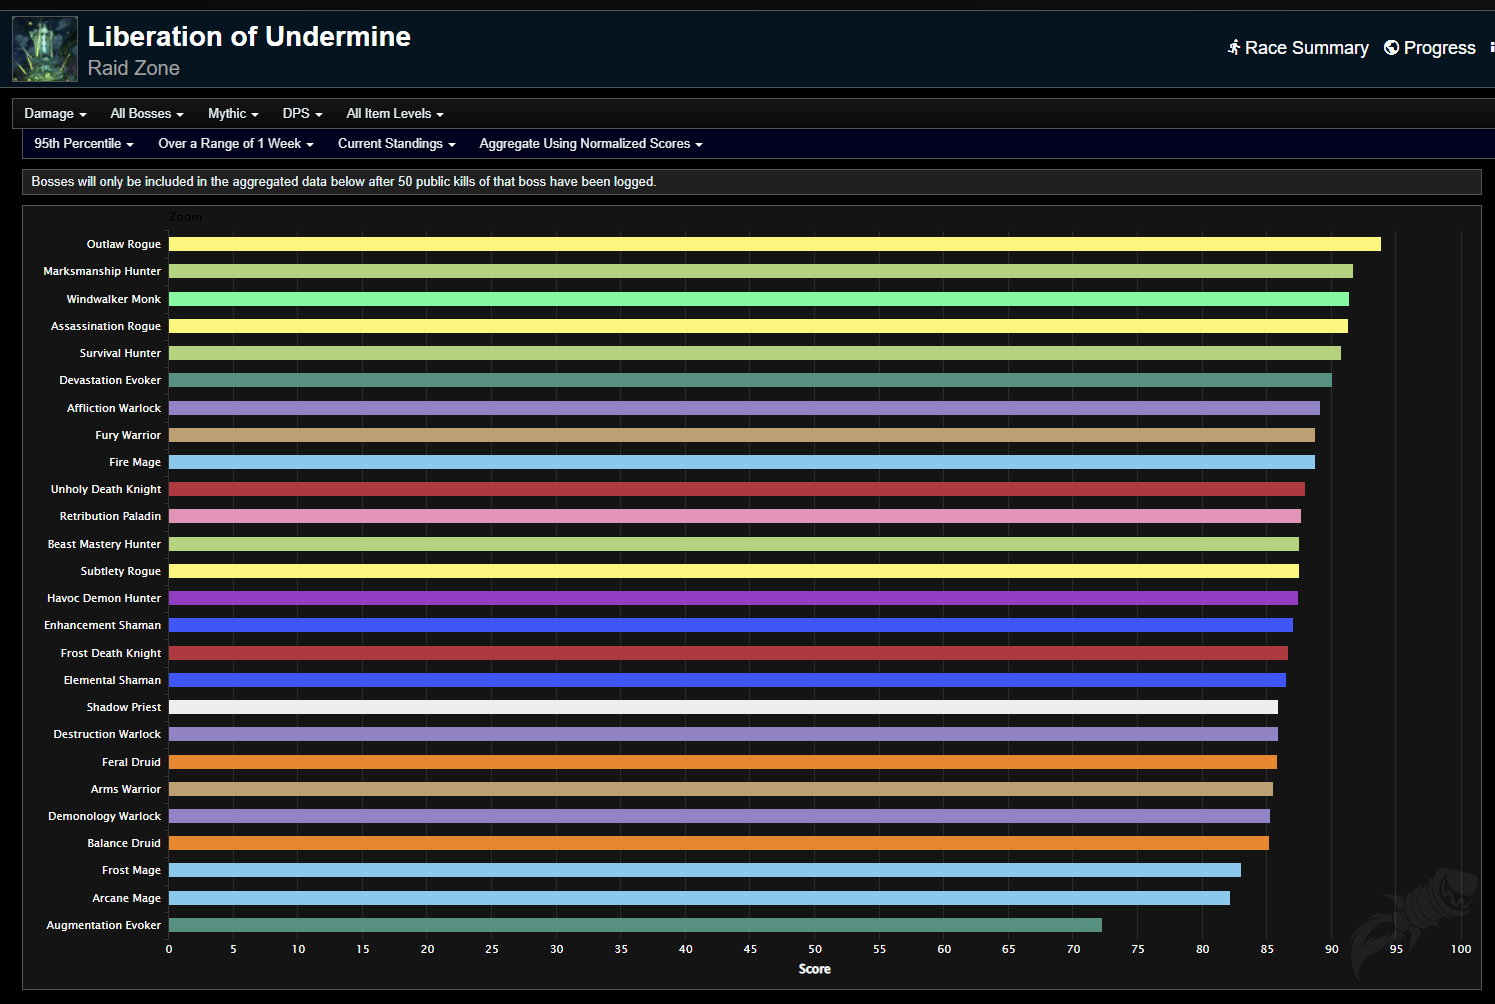Screen dimensions: 1495x1004
Task: Click the Fire Mage score bar
Action: click(x=740, y=461)
